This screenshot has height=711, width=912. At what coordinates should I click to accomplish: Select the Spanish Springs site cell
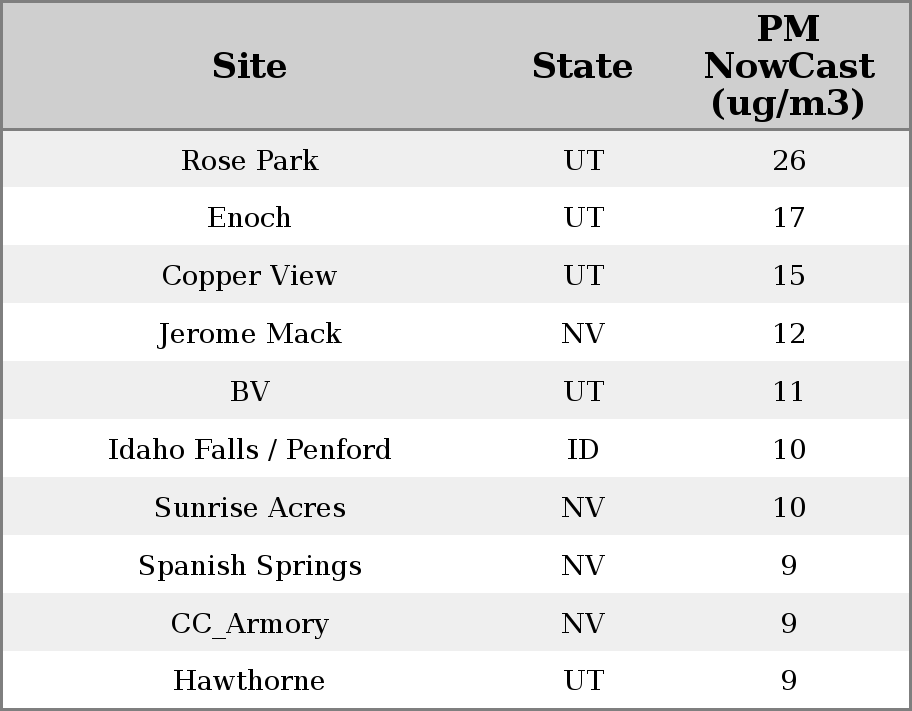pyautogui.click(x=250, y=566)
